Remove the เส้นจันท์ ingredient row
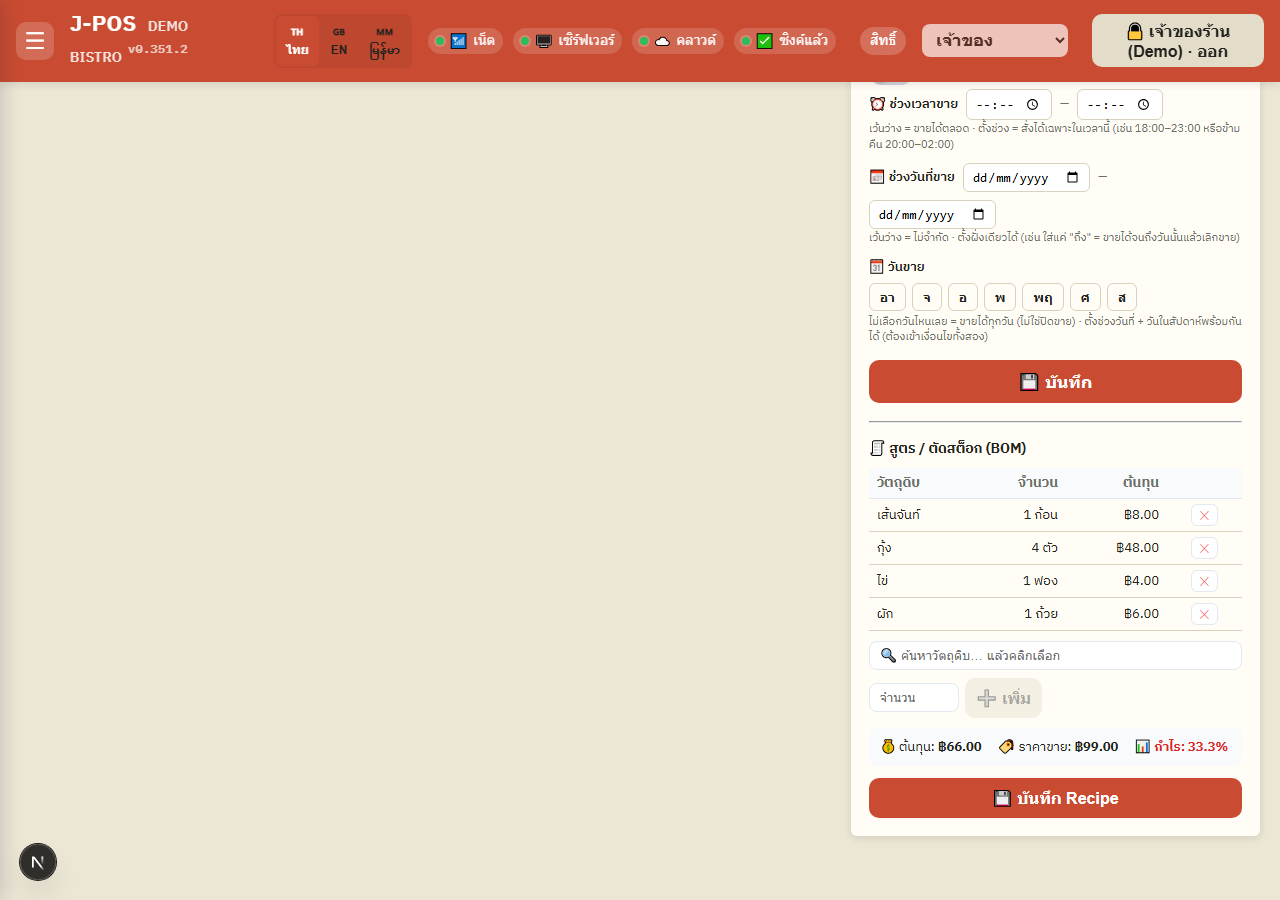This screenshot has width=1280, height=900. click(1204, 515)
